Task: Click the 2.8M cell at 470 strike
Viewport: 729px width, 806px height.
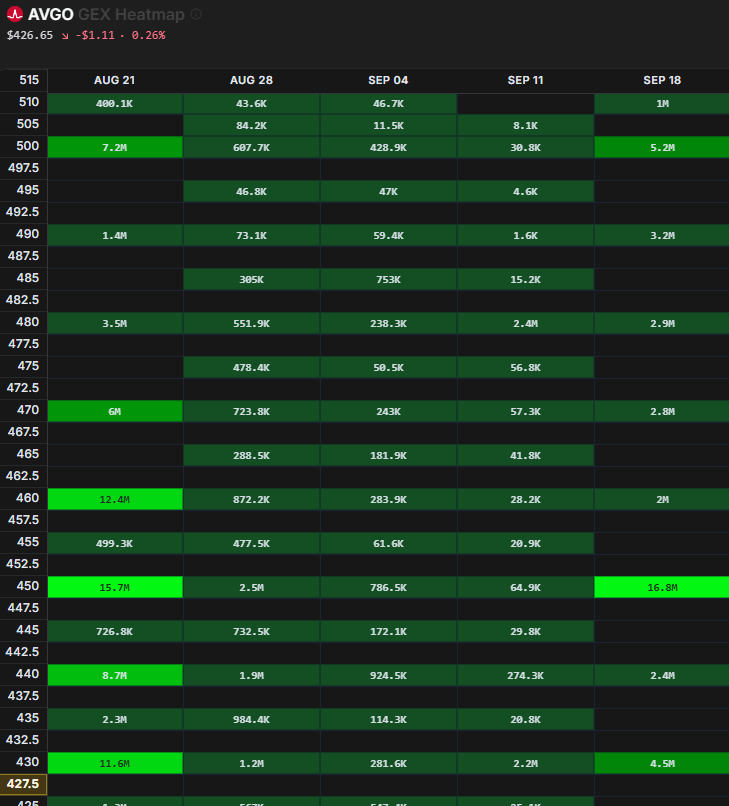Action: pos(662,411)
